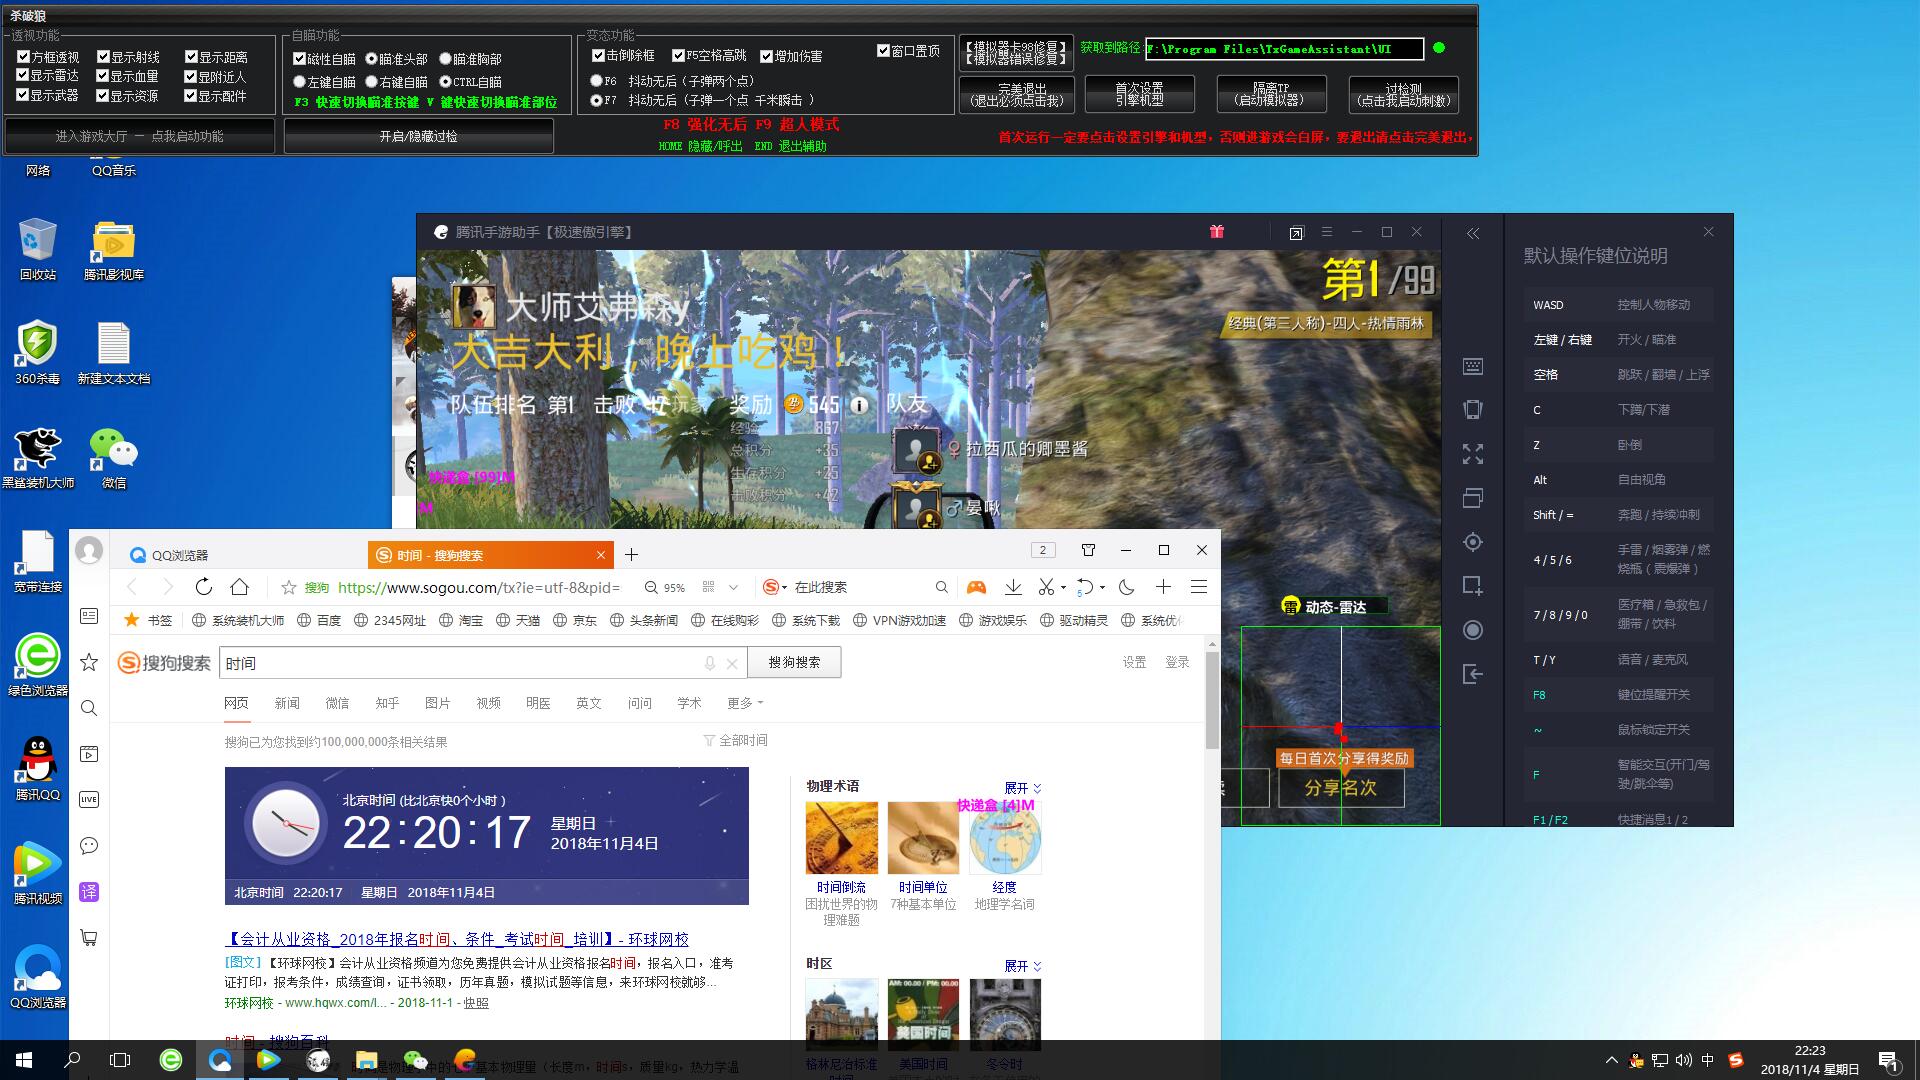Go to browser home page icon
The image size is (1920, 1080).
pyautogui.click(x=240, y=587)
